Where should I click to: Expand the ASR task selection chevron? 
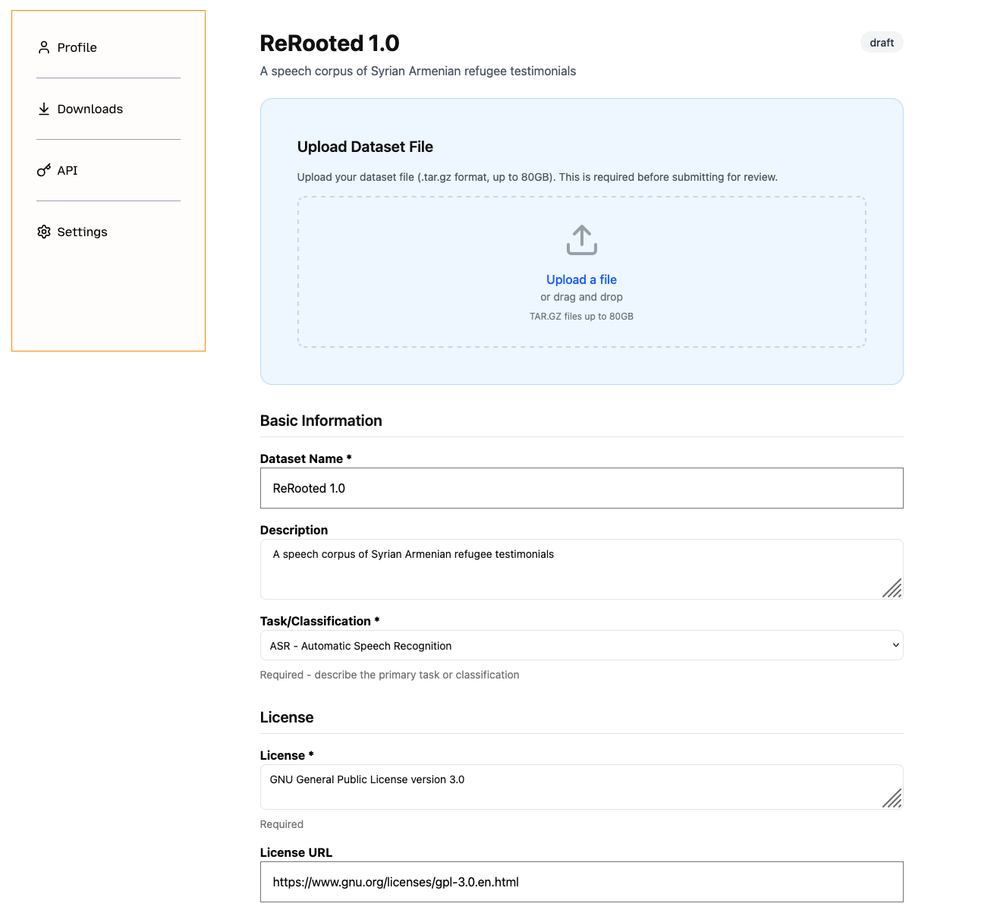(x=895, y=645)
